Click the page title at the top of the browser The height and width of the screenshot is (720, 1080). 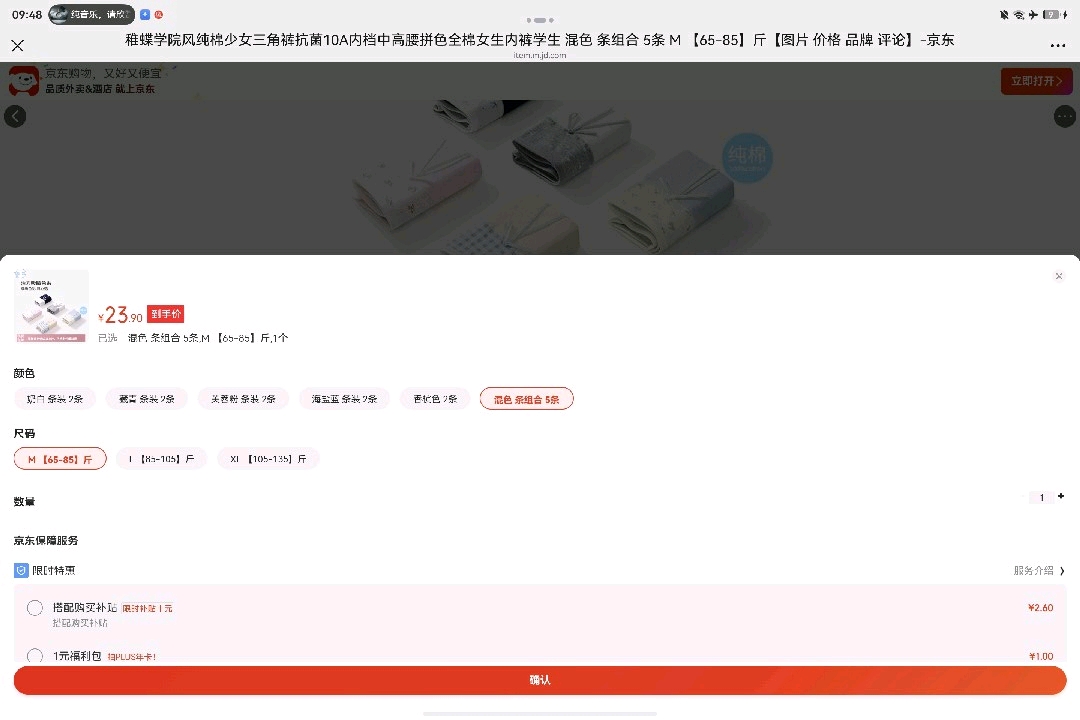(x=540, y=40)
